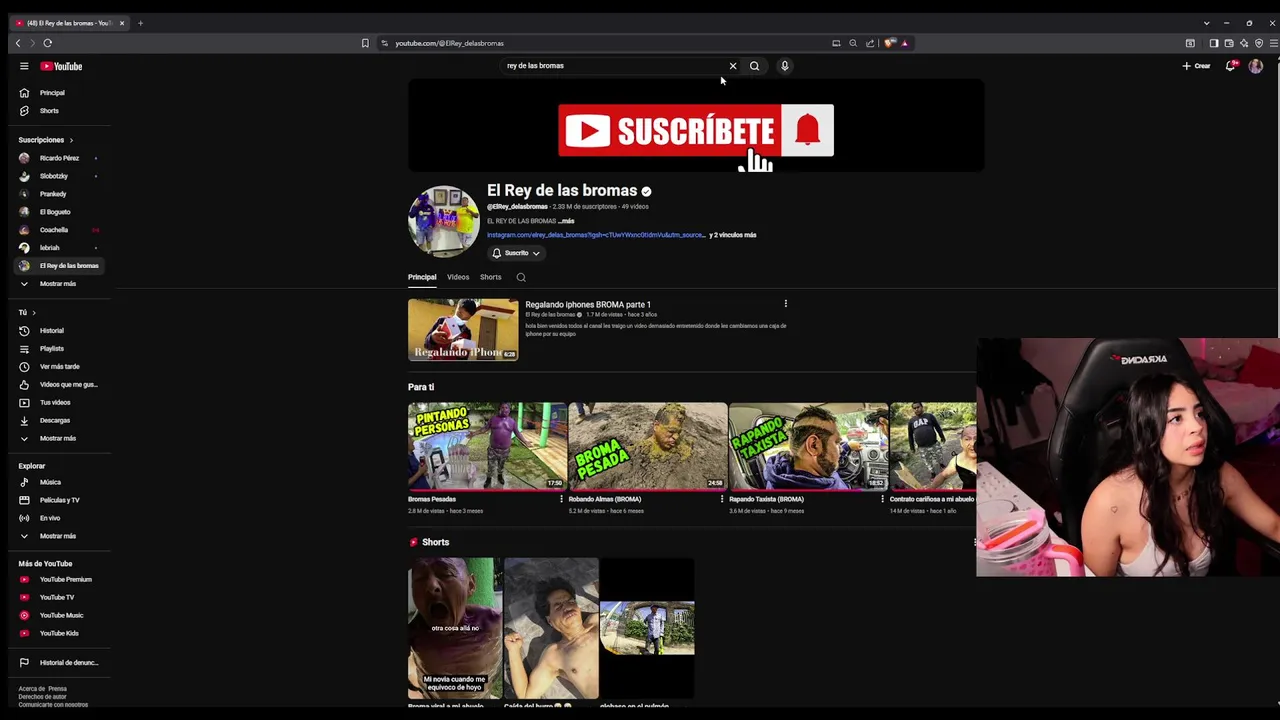Open a new browser tab

click(x=140, y=23)
